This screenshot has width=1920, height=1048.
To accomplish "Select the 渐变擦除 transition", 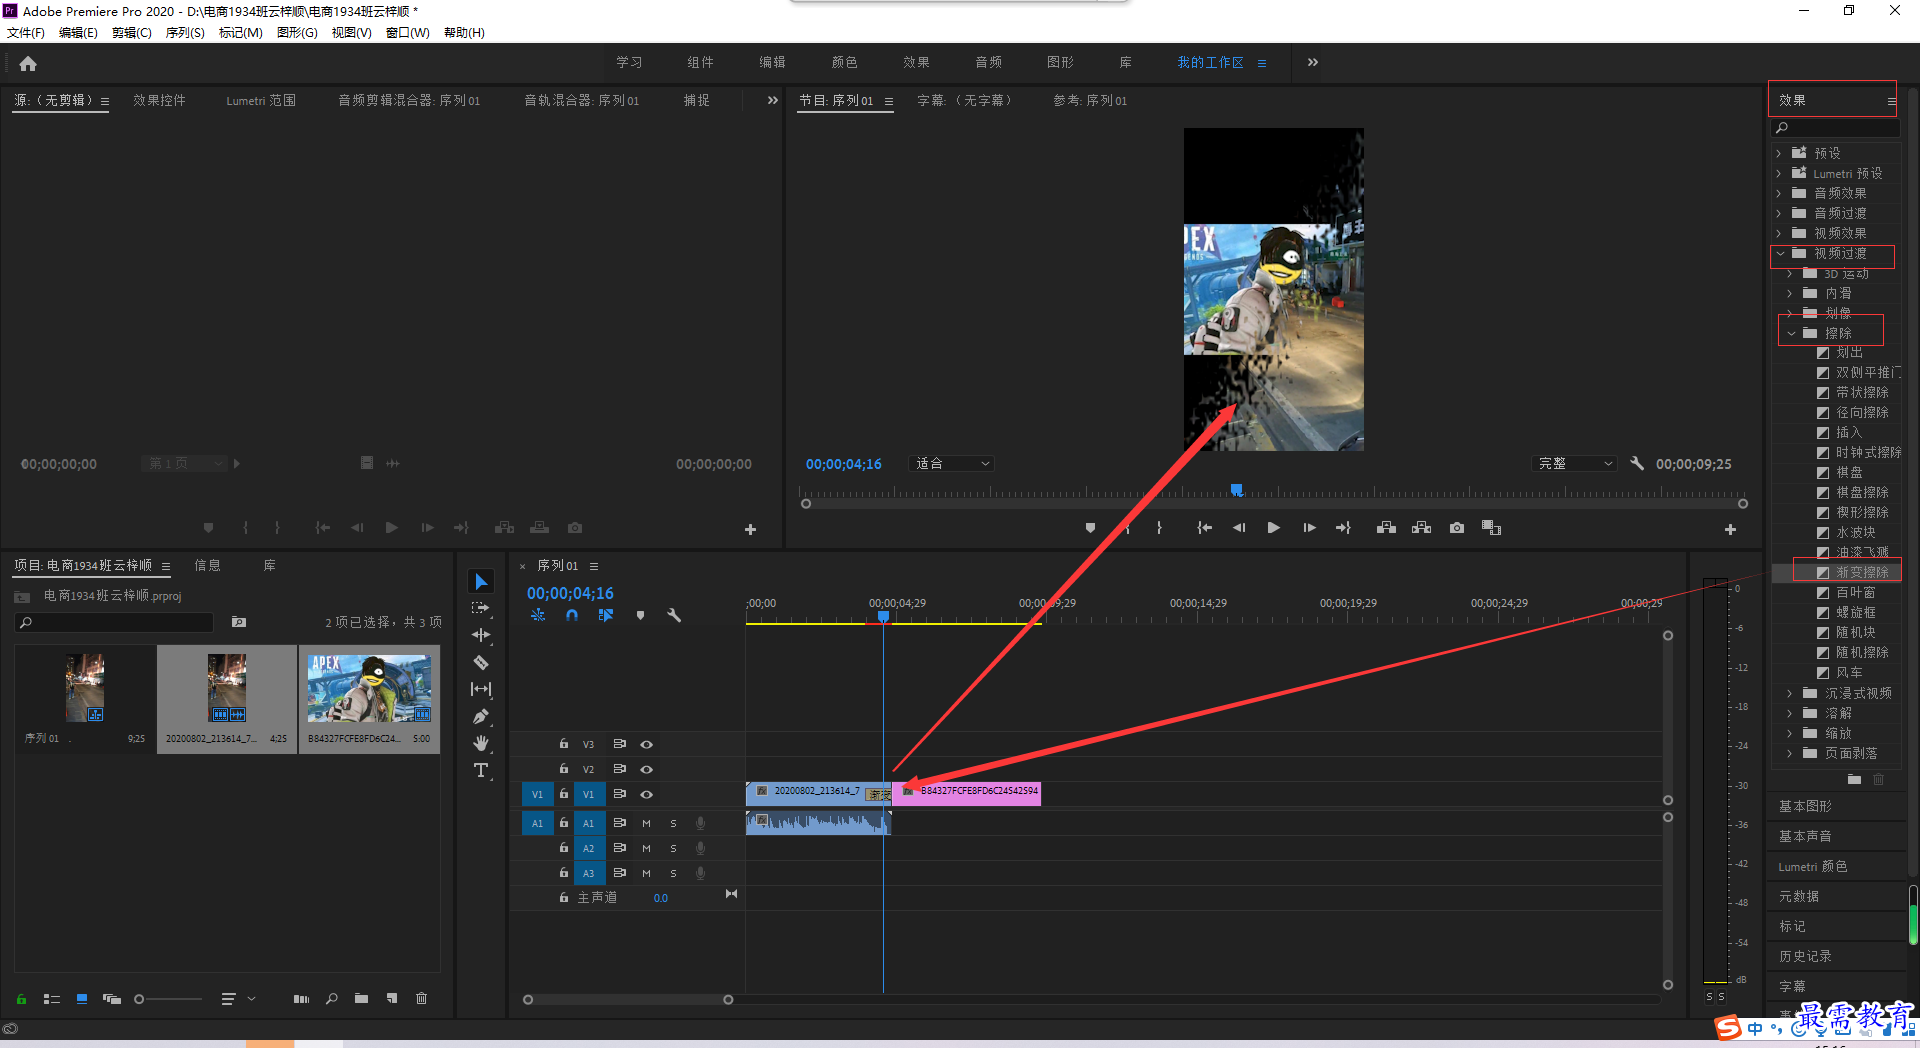I will pyautogui.click(x=1862, y=572).
